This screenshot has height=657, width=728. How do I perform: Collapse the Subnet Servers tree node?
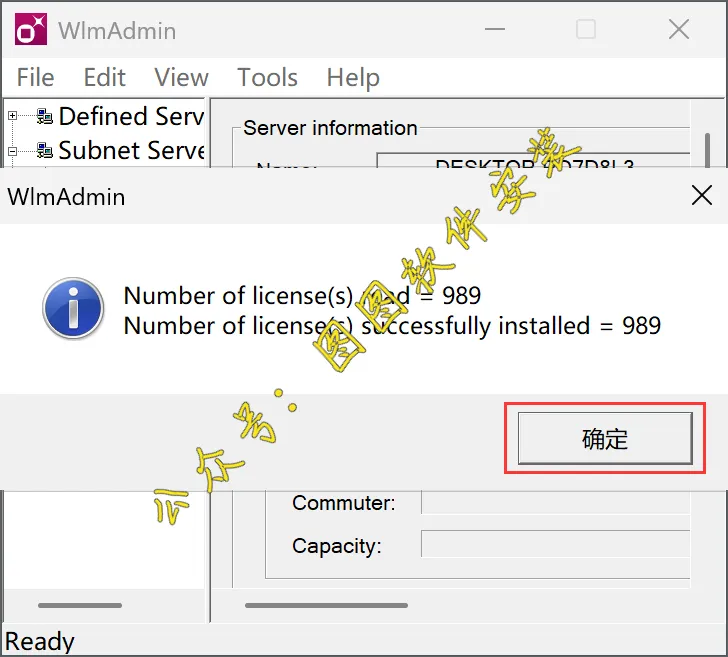click(13, 150)
